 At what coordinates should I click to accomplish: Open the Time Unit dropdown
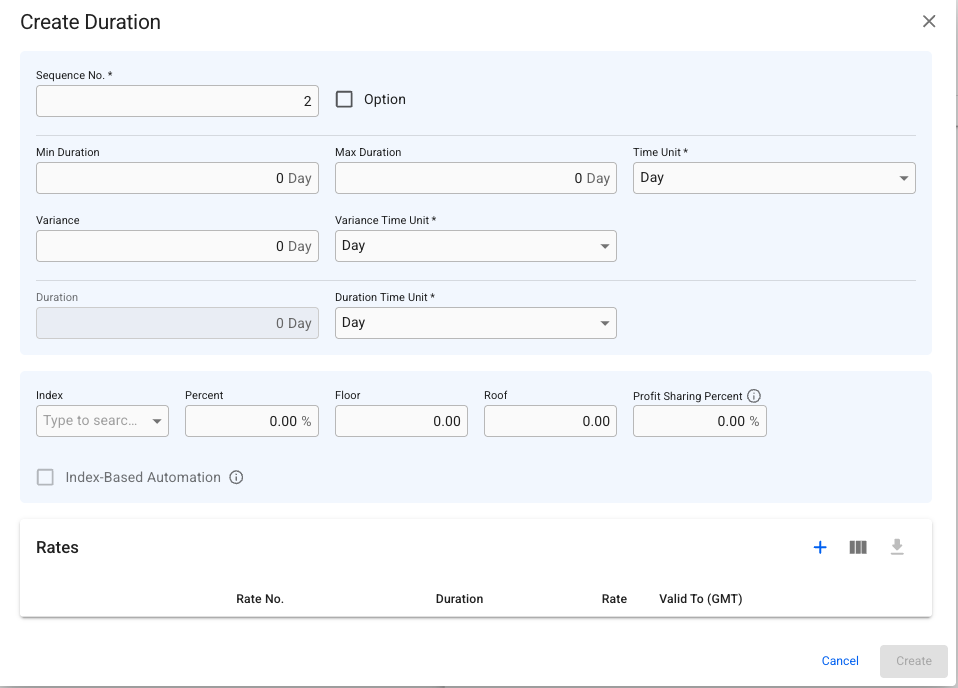(774, 178)
